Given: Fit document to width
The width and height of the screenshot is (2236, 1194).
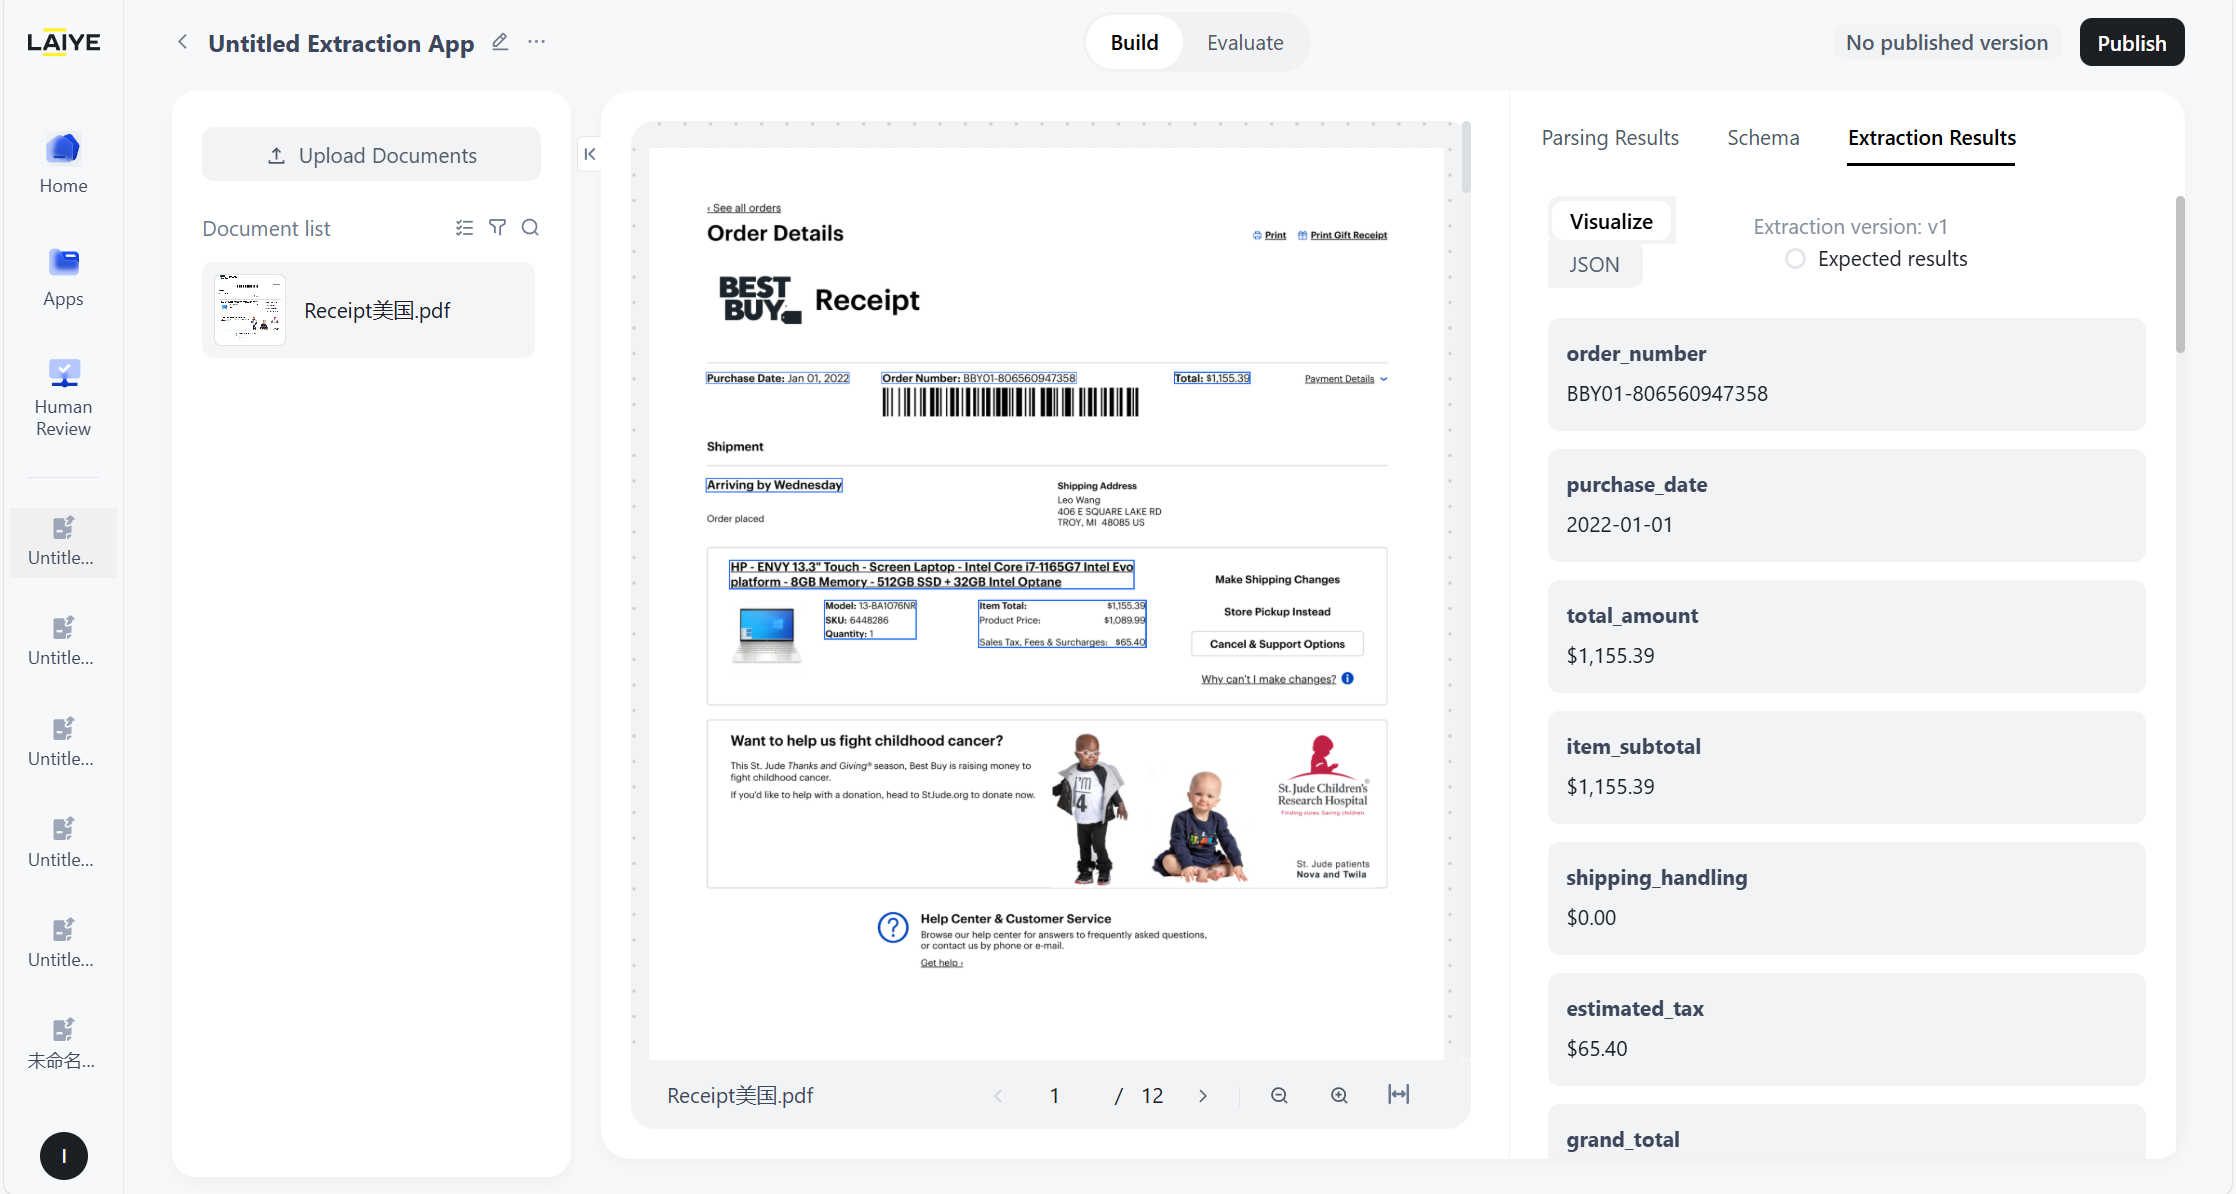Looking at the screenshot, I should [x=1398, y=1094].
